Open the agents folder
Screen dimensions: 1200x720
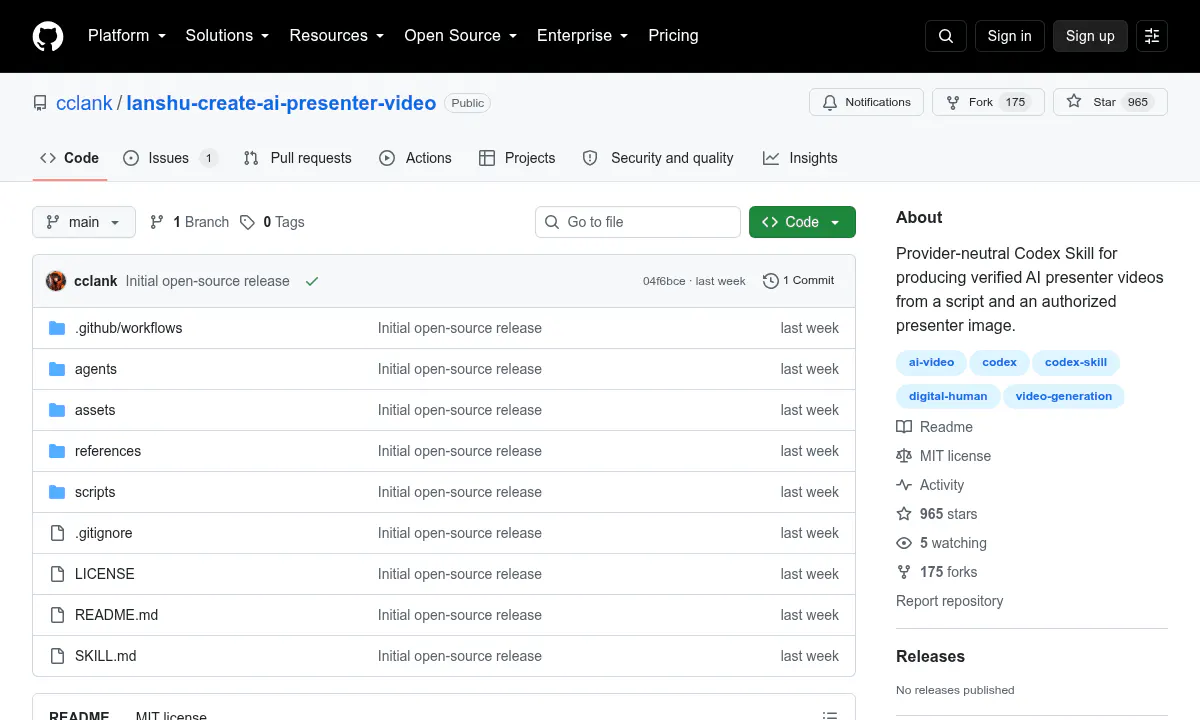(x=96, y=369)
